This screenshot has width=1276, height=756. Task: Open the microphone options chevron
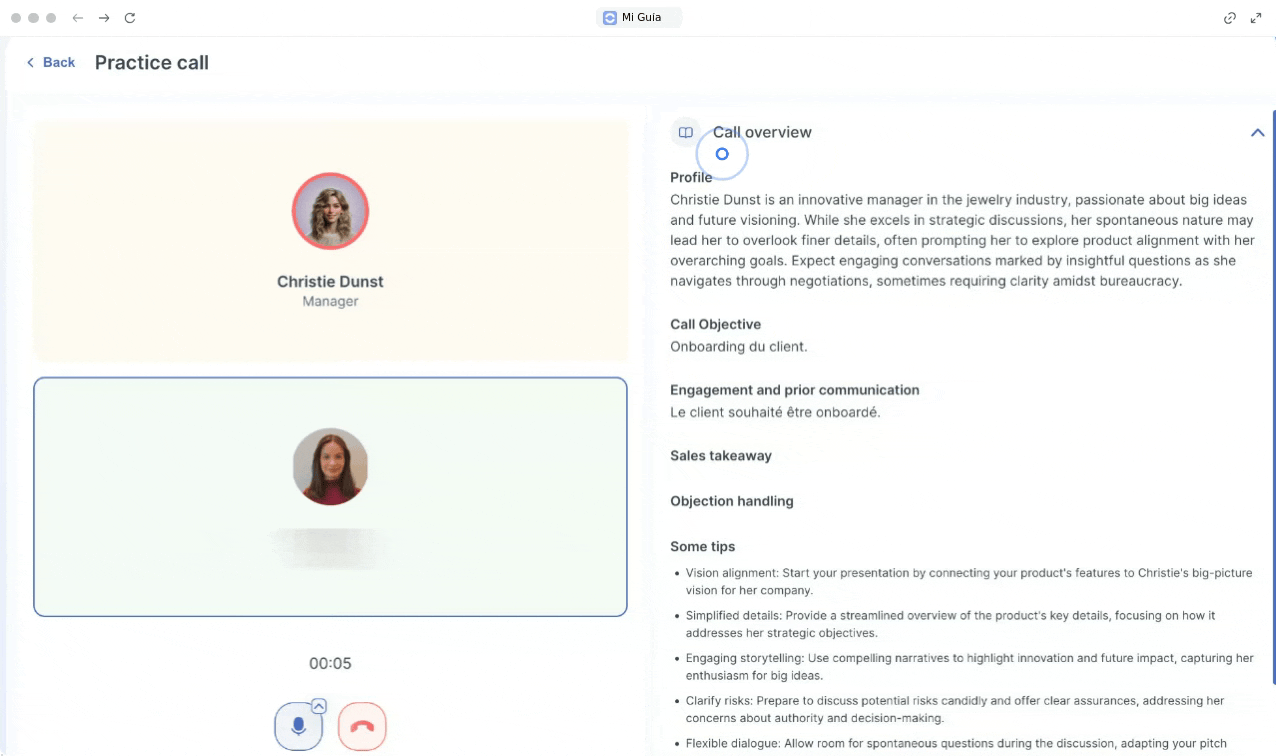click(x=319, y=706)
